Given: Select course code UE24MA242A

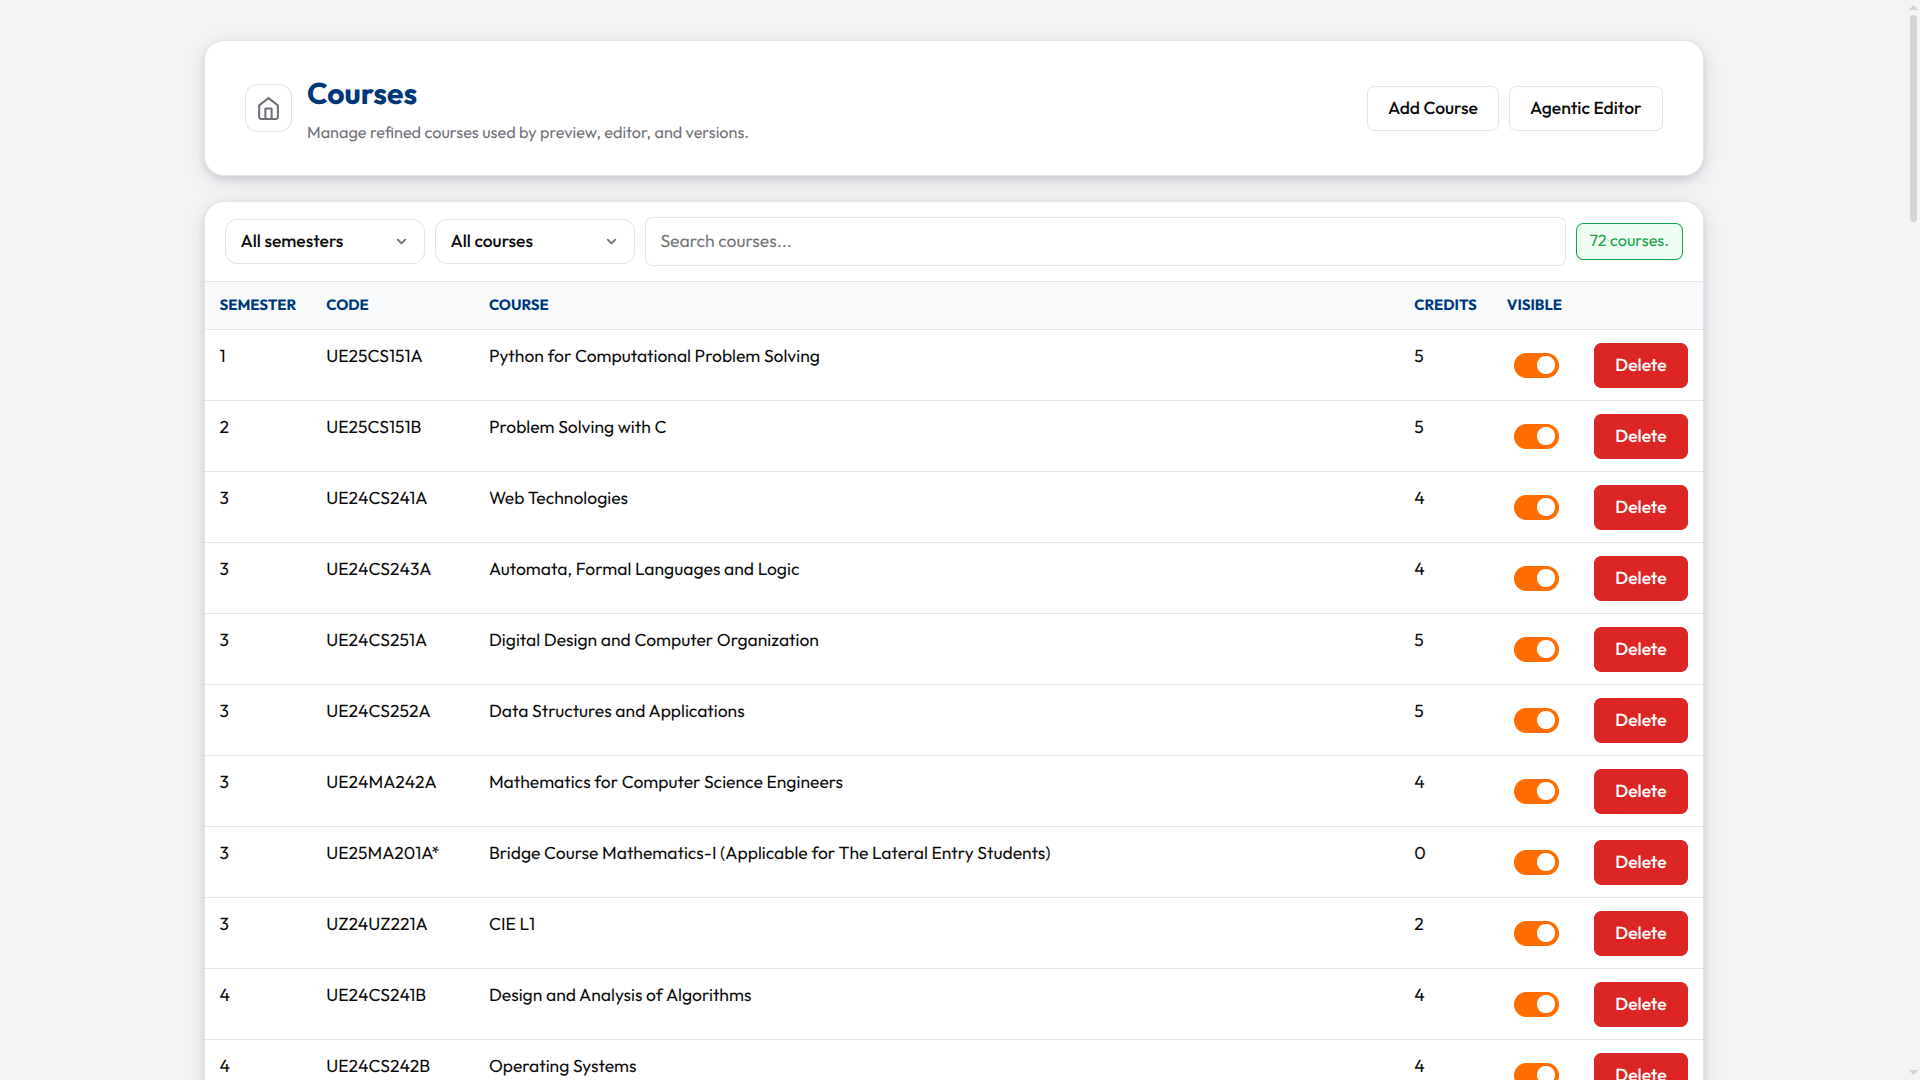Looking at the screenshot, I should pos(381,782).
